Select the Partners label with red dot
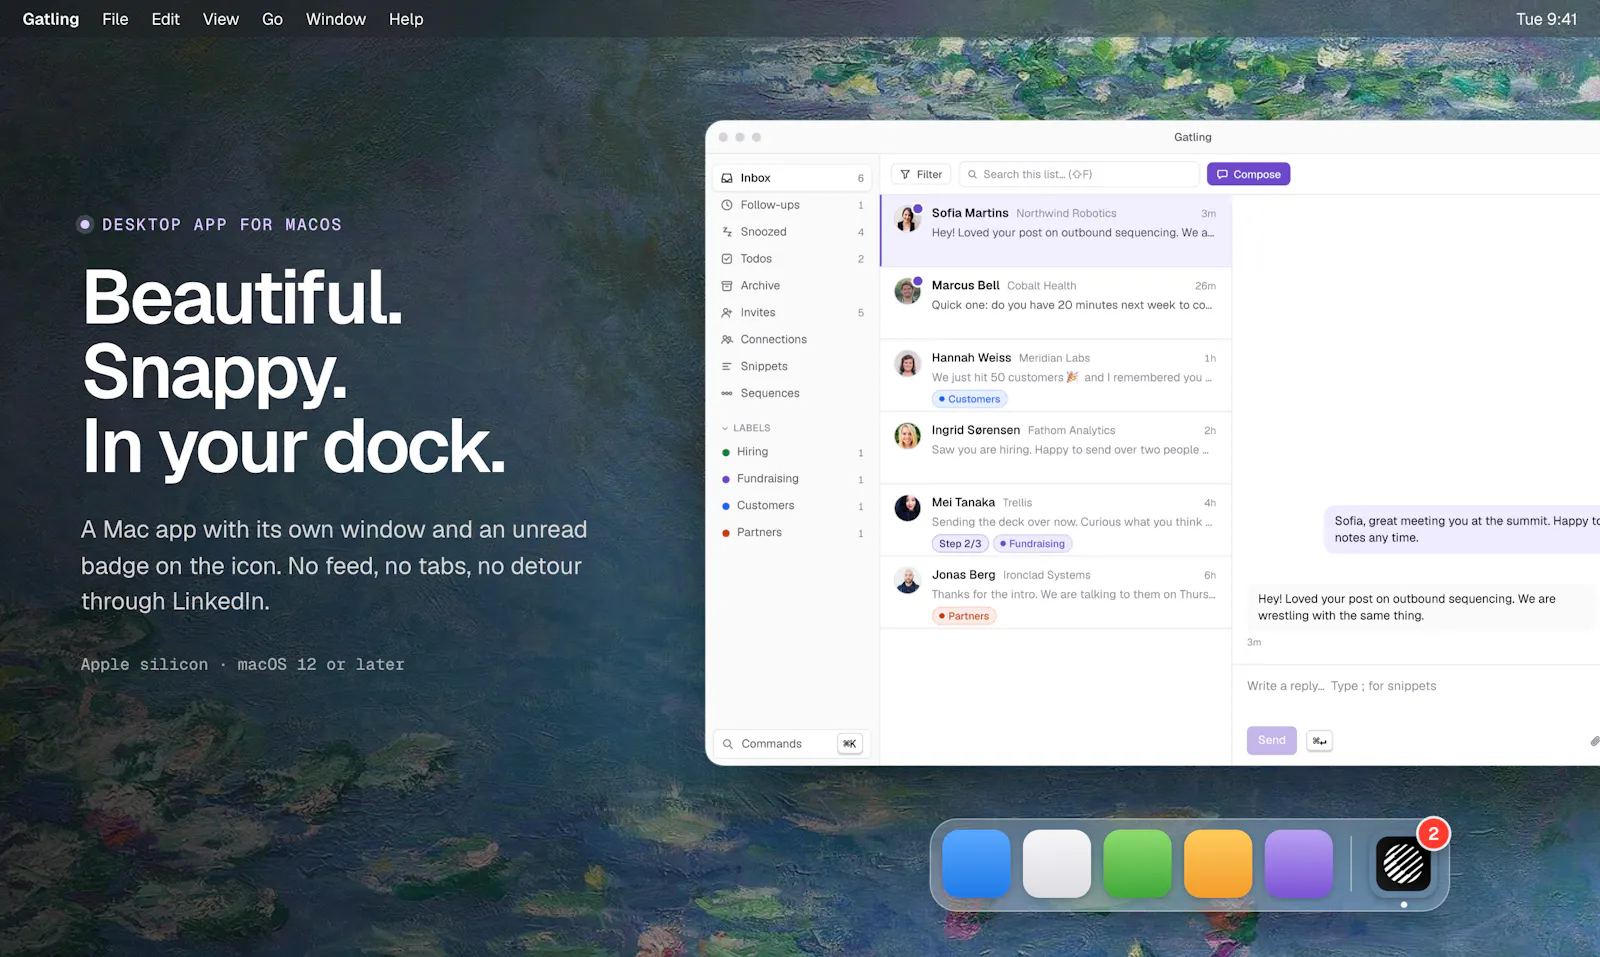This screenshot has height=957, width=1600. click(x=792, y=533)
